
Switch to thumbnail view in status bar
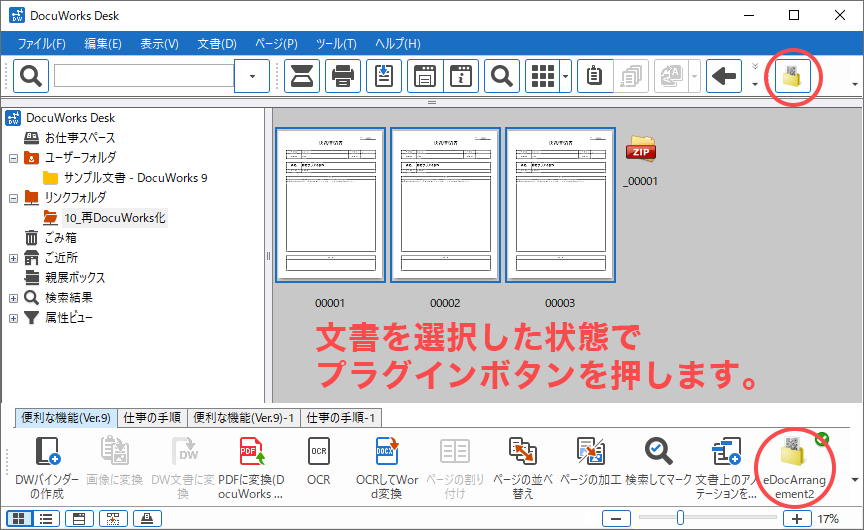click(19, 518)
